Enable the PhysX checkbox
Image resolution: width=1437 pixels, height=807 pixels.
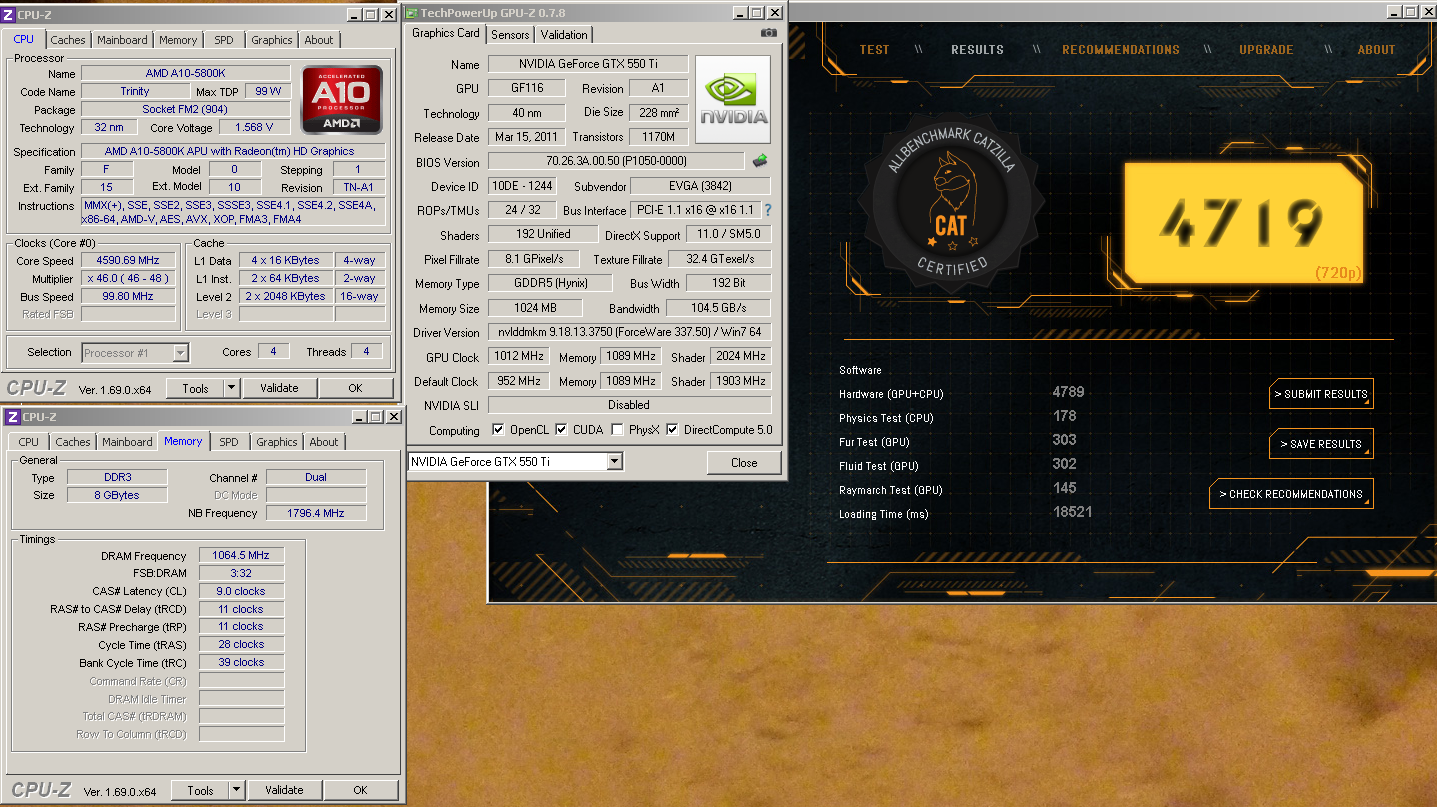(x=618, y=430)
